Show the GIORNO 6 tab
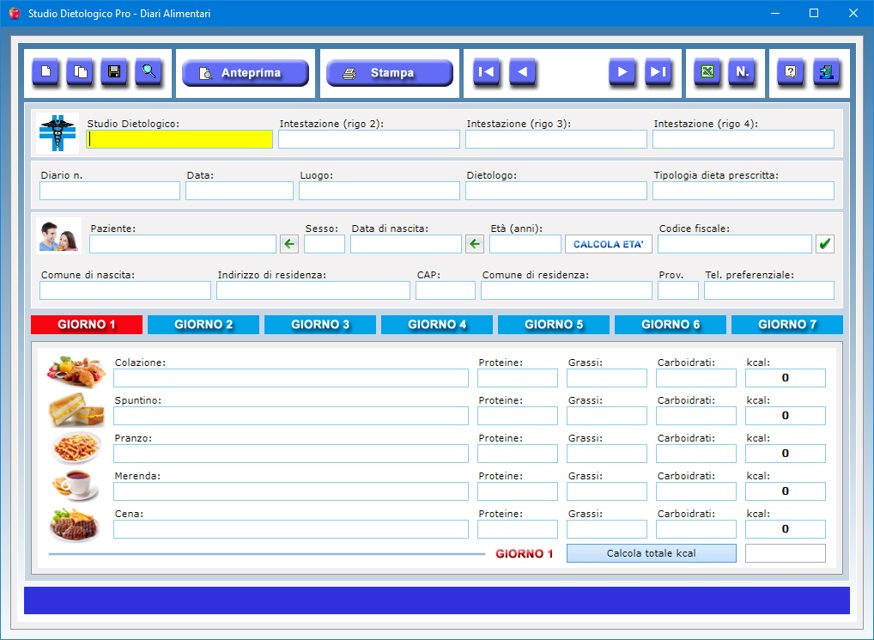 (671, 324)
